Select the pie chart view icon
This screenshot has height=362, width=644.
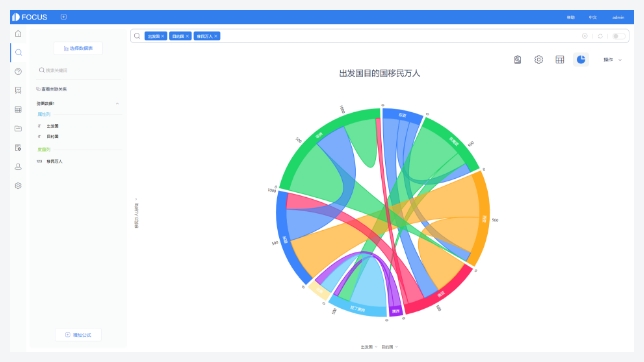581,60
